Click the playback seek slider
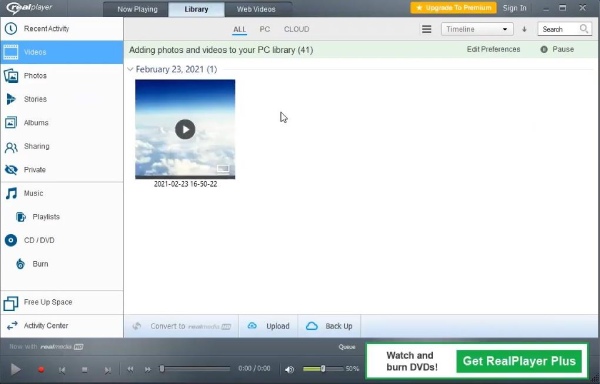 195,369
